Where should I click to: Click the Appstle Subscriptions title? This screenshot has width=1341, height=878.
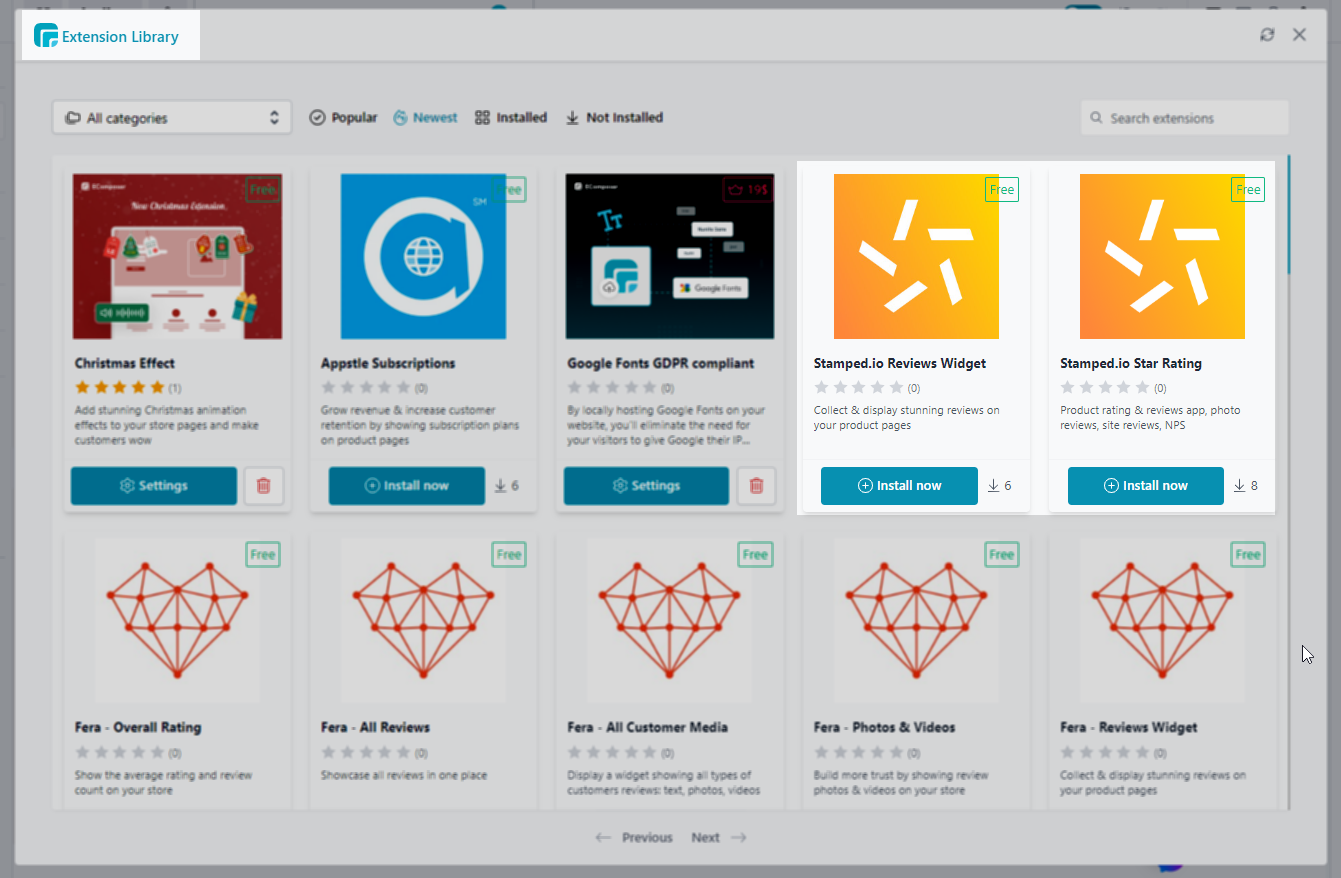point(388,363)
